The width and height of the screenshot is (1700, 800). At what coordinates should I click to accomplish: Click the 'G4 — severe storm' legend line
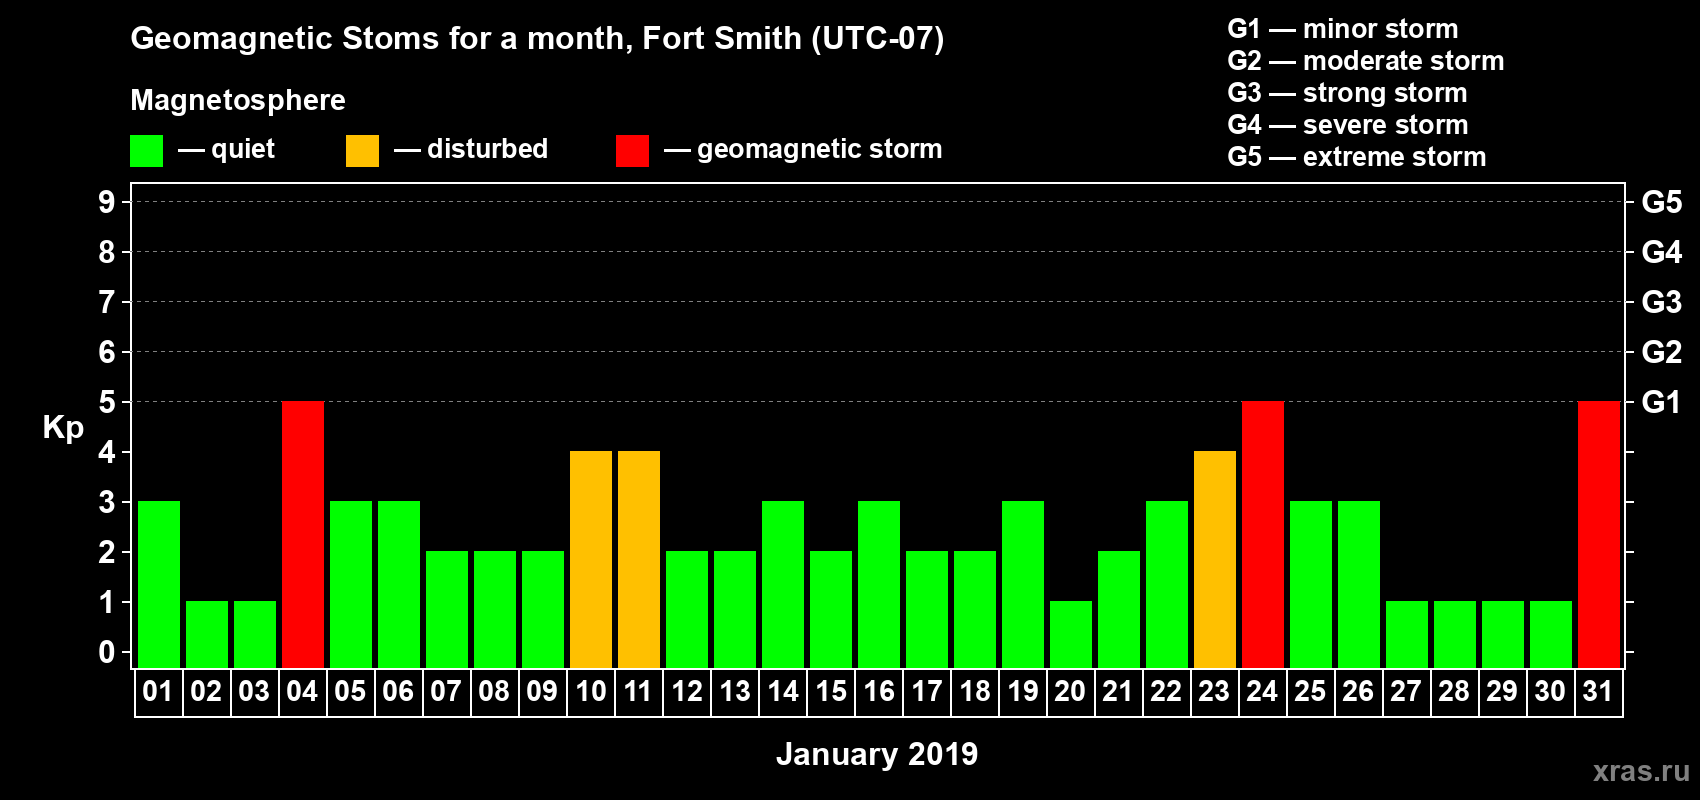[1348, 125]
